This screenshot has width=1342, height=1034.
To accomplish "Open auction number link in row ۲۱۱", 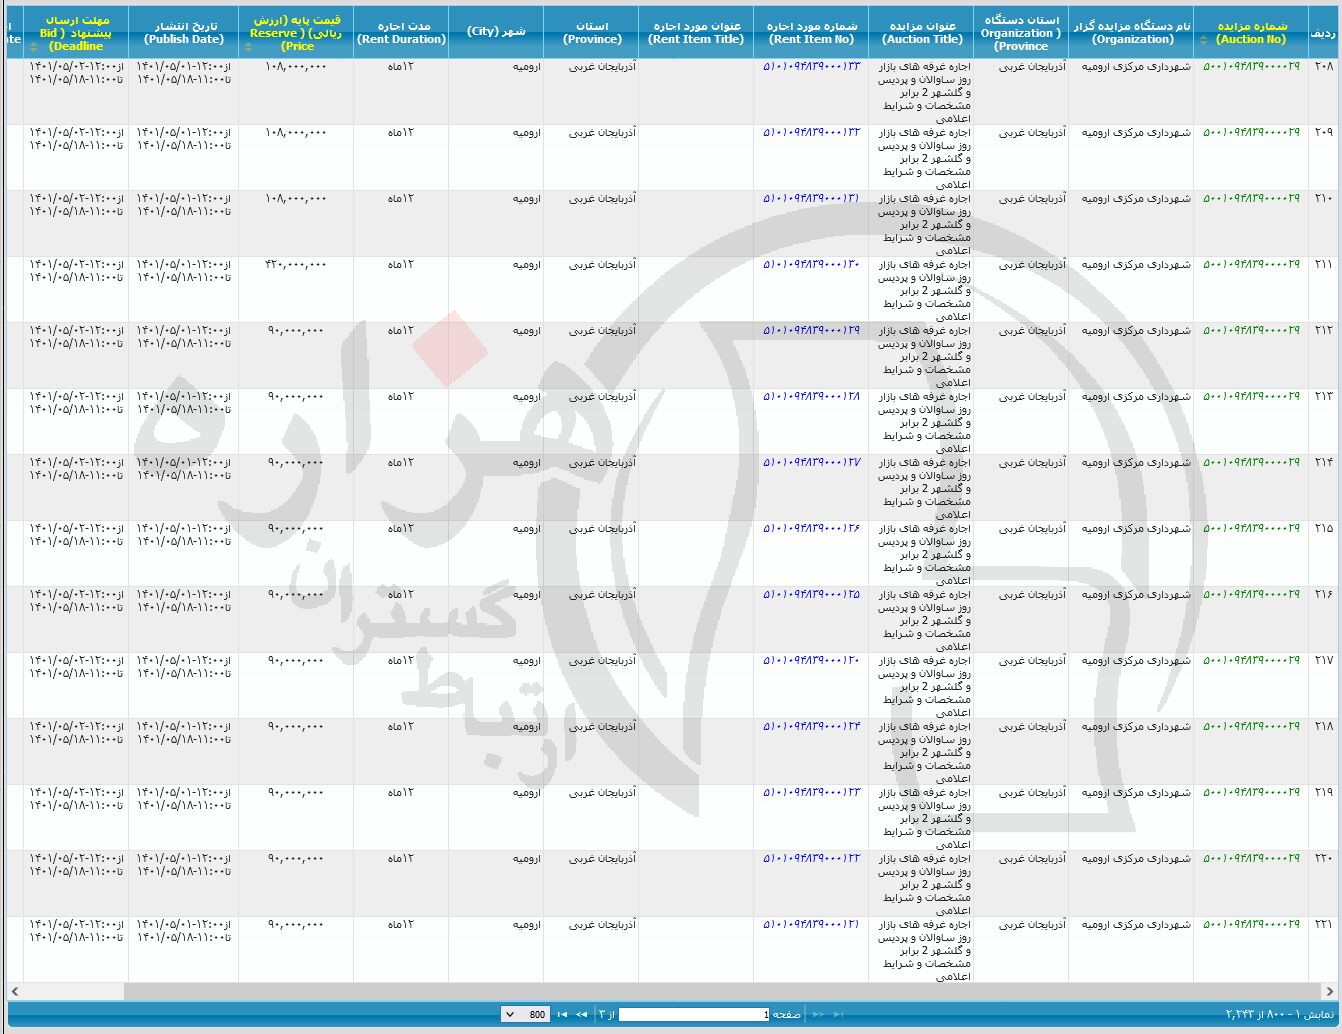I will click(x=1251, y=264).
